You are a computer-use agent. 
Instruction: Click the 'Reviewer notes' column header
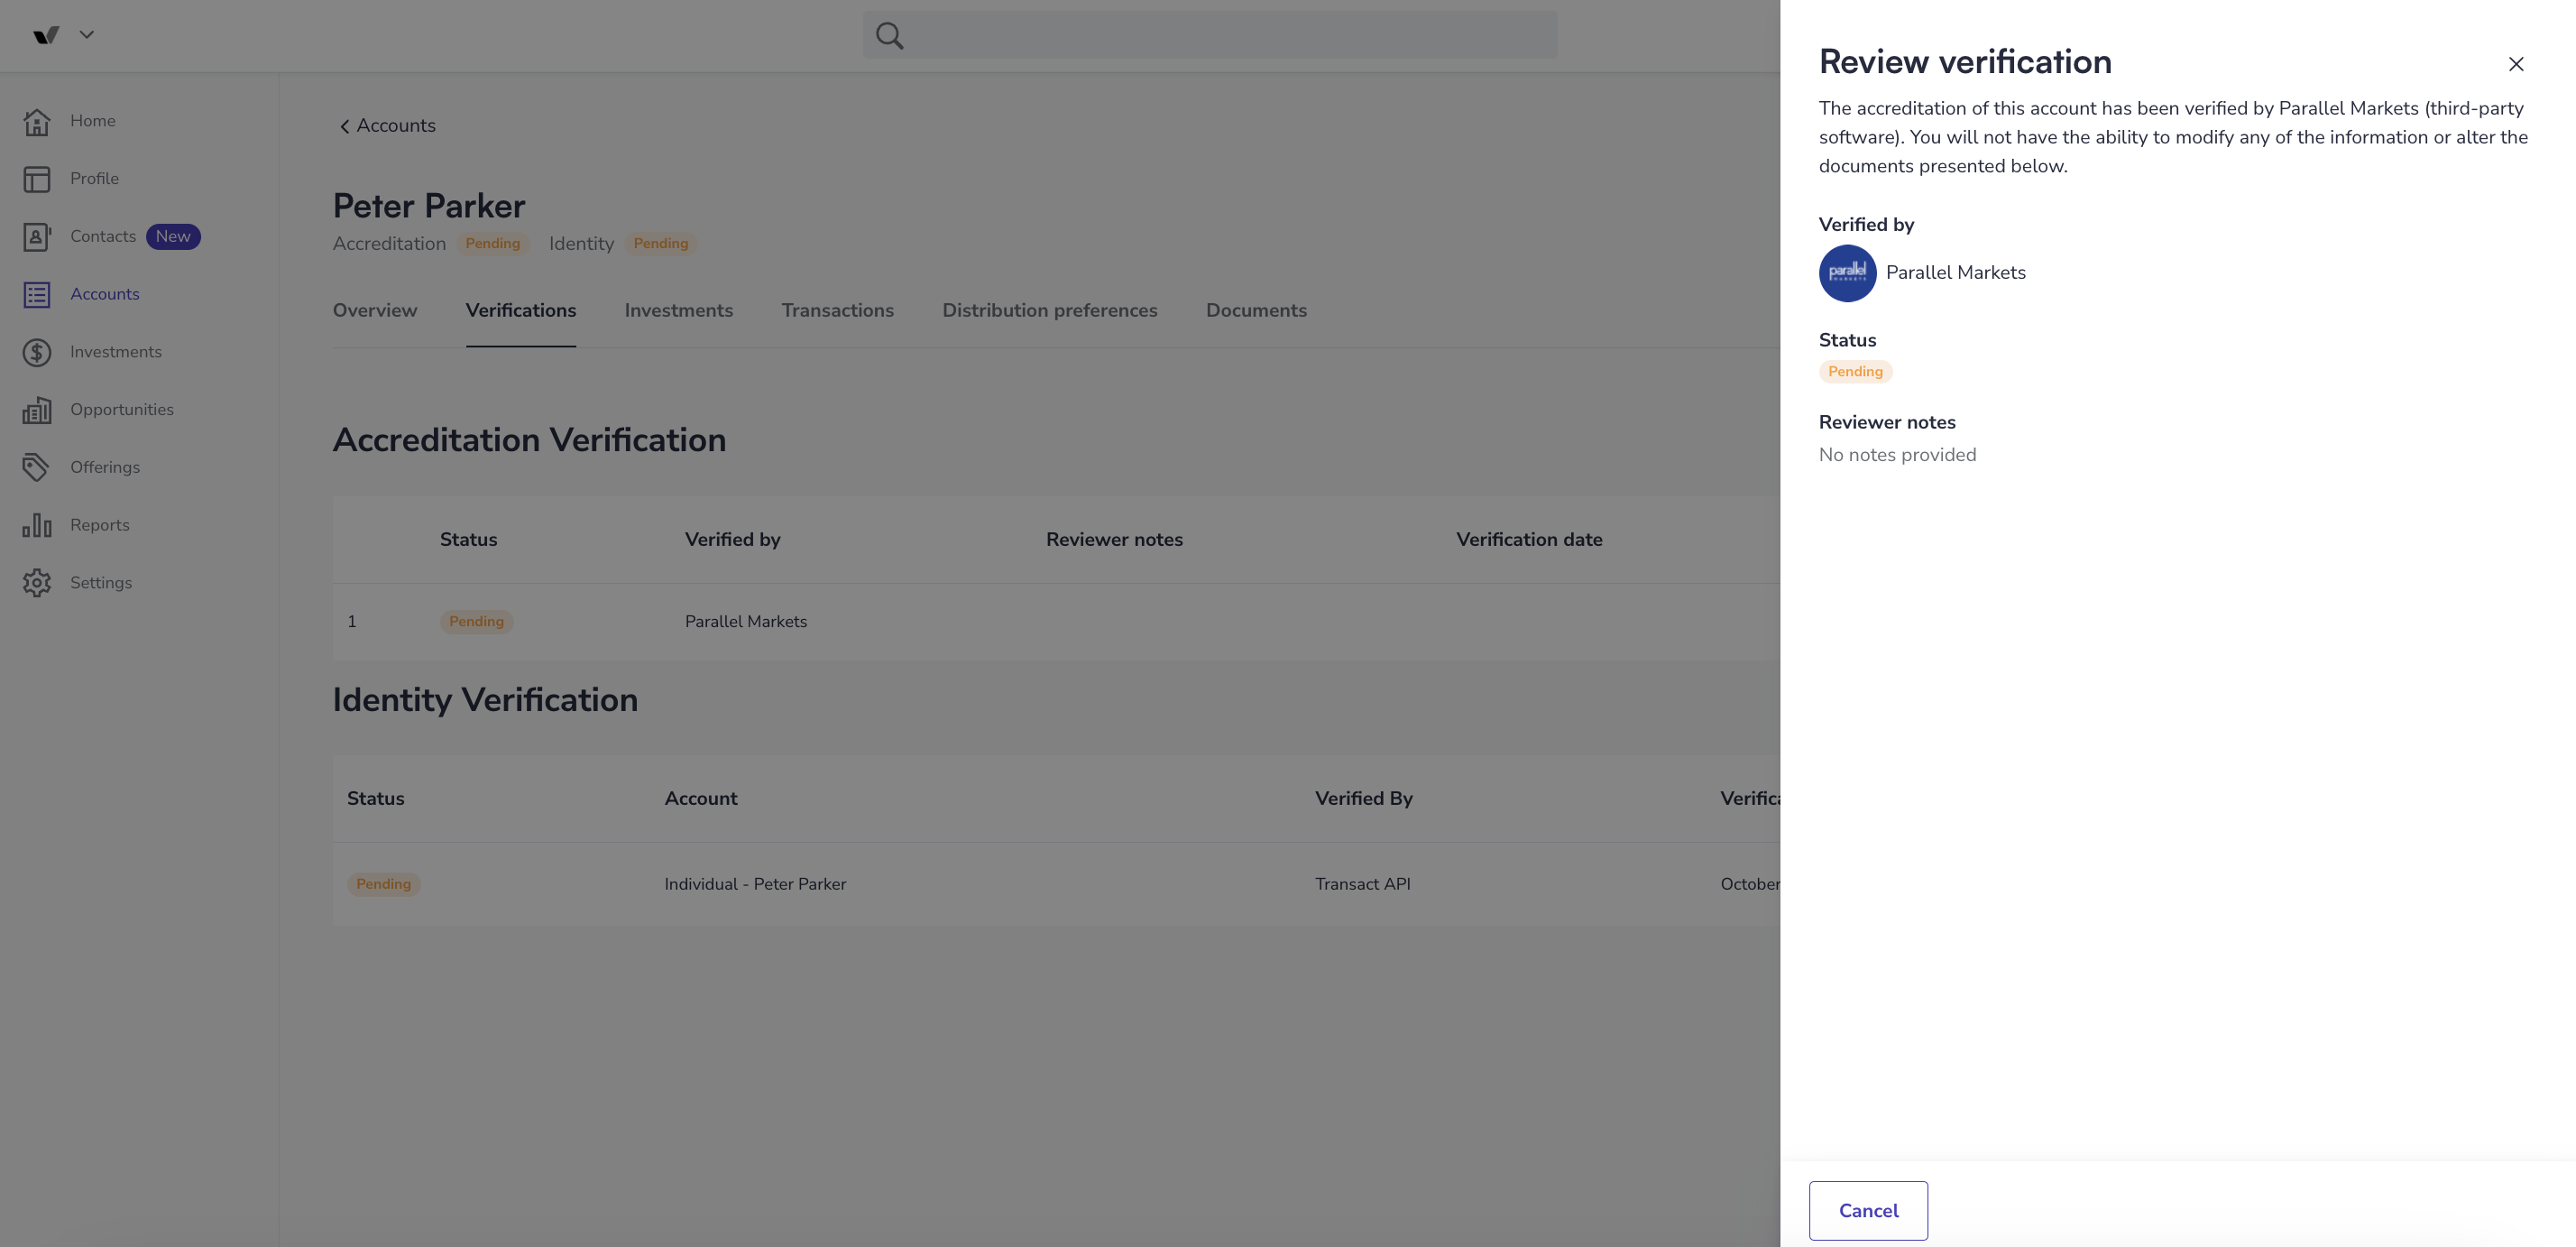(1114, 540)
